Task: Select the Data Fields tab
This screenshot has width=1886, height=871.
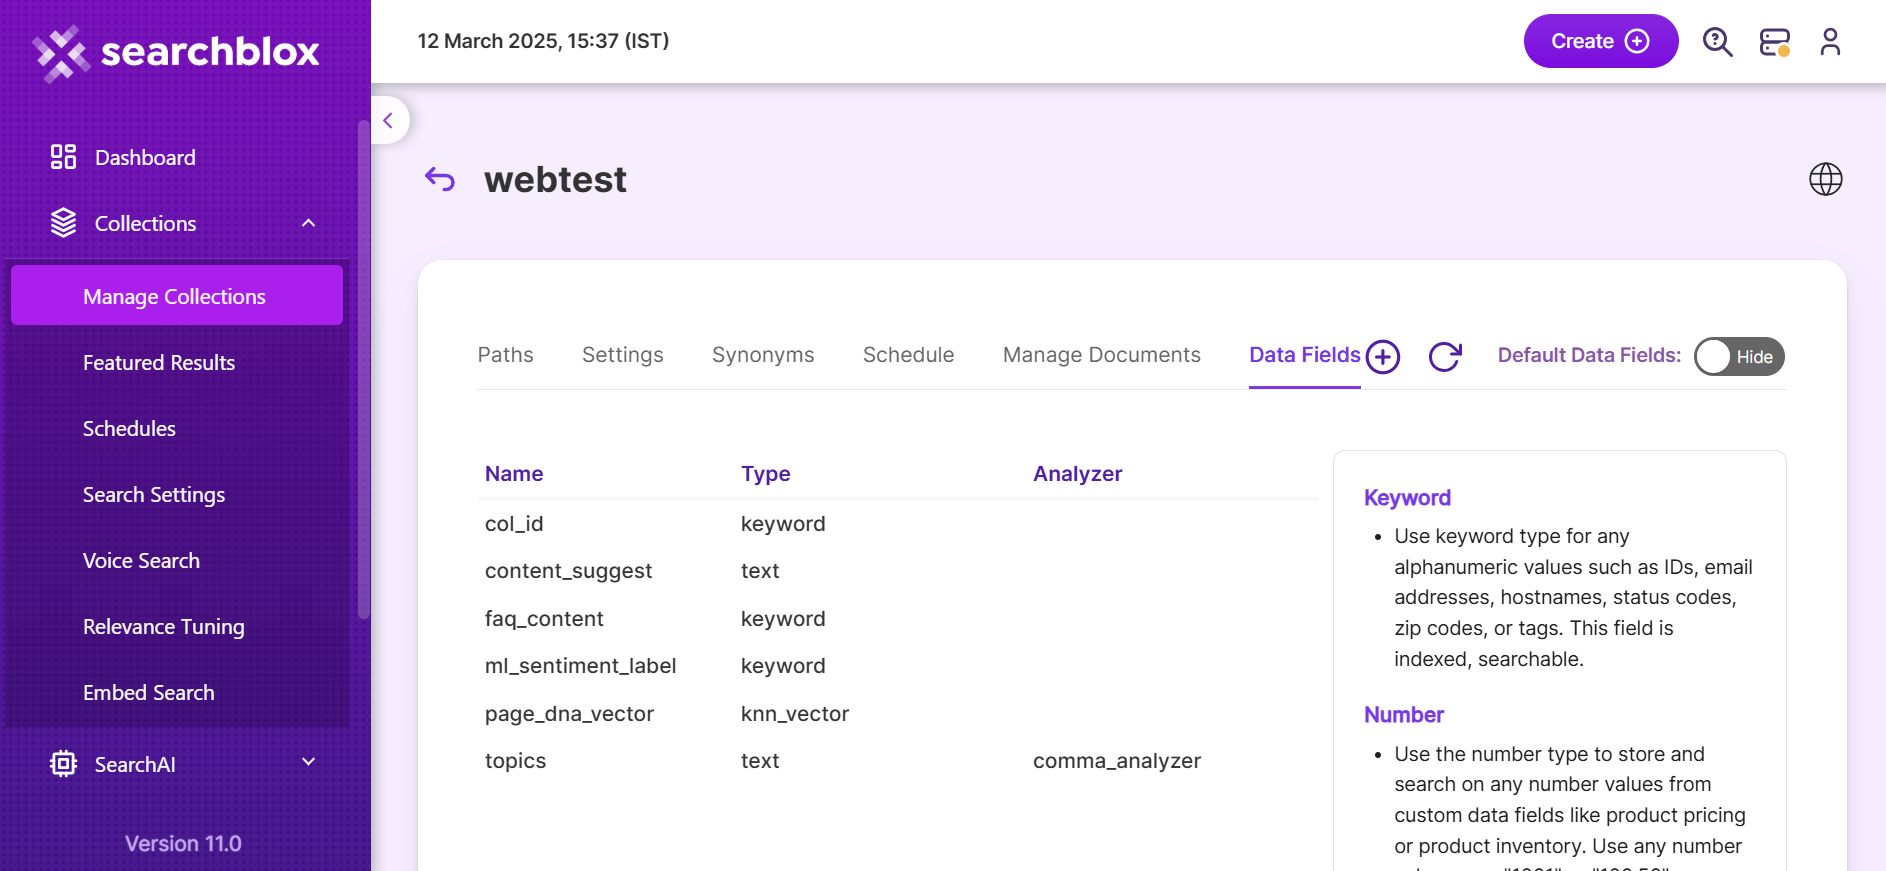Action: tap(1305, 355)
